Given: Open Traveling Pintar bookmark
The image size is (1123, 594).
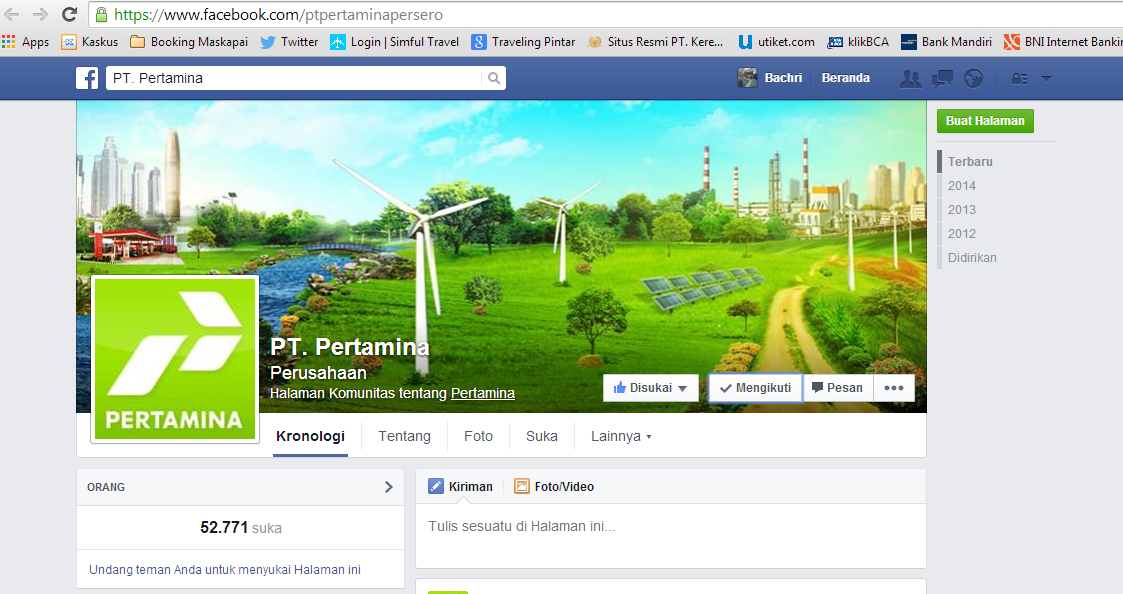Looking at the screenshot, I should pos(524,42).
